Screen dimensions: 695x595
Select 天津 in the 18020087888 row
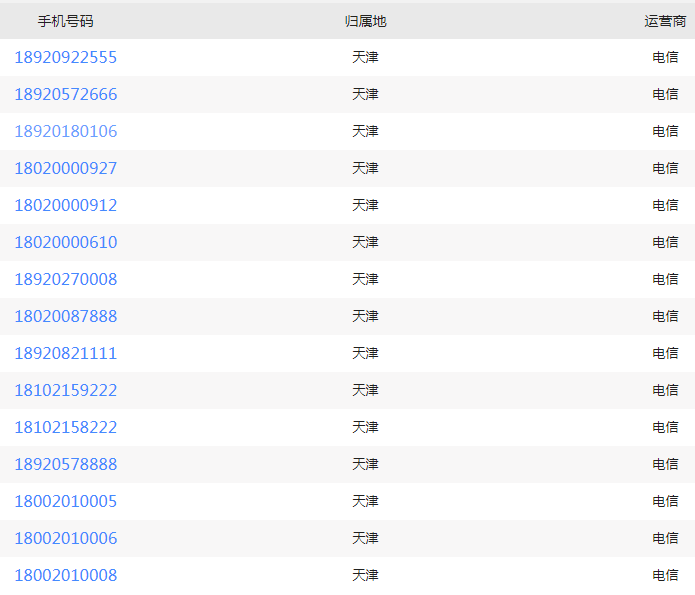[x=366, y=317]
